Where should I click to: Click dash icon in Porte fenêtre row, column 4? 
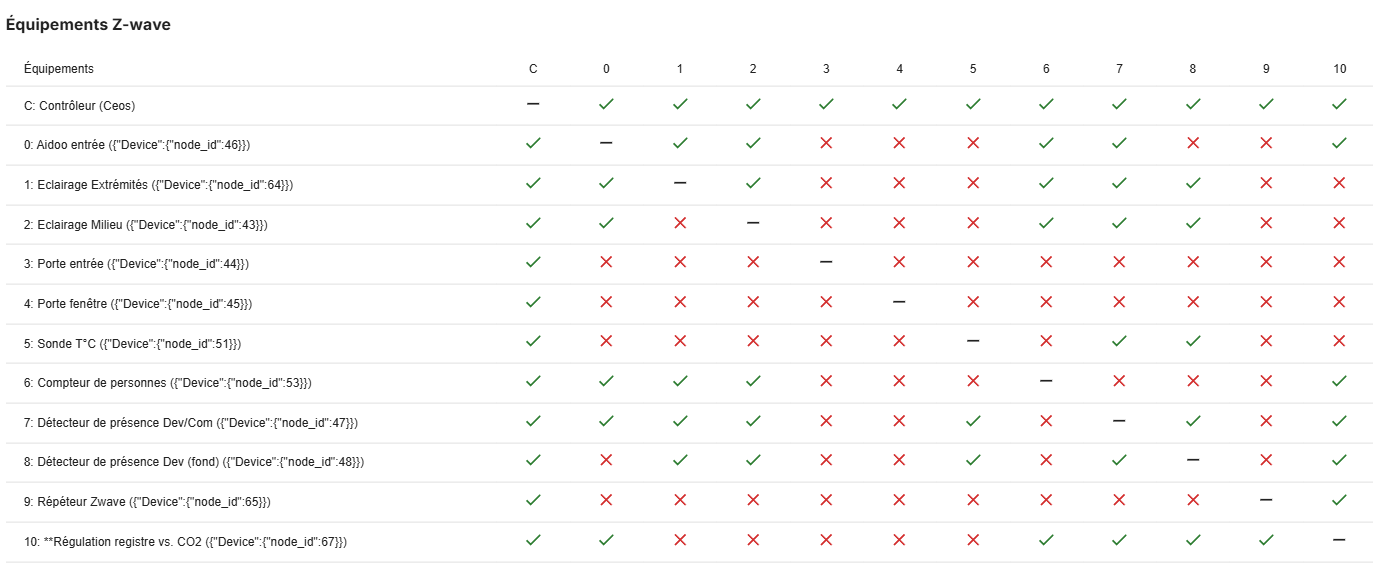click(899, 302)
